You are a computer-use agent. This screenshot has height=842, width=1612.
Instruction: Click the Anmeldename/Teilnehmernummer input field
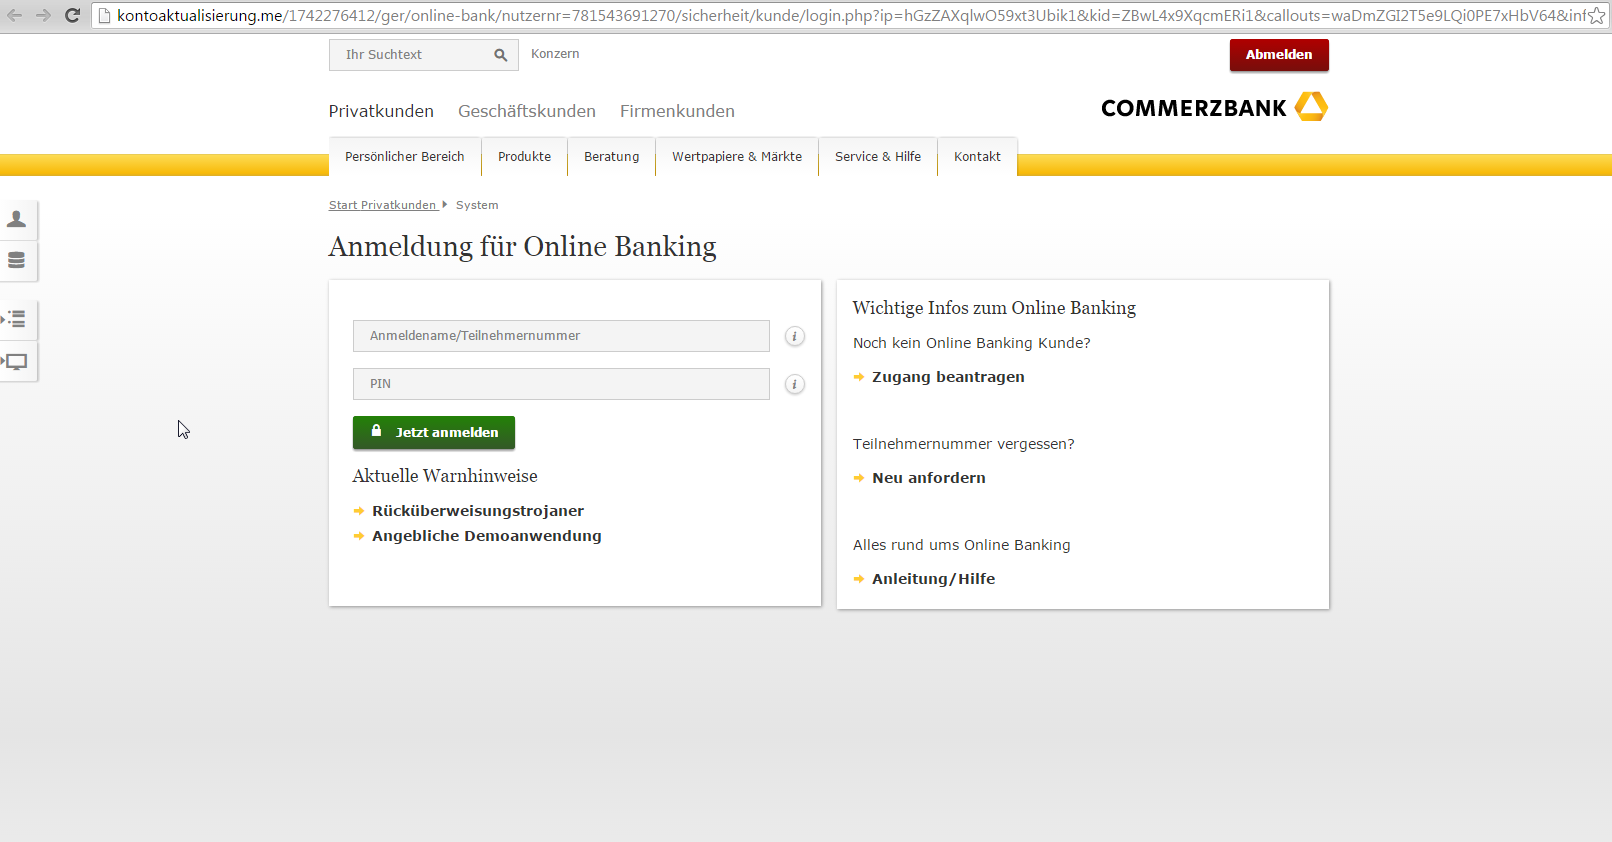tap(561, 336)
